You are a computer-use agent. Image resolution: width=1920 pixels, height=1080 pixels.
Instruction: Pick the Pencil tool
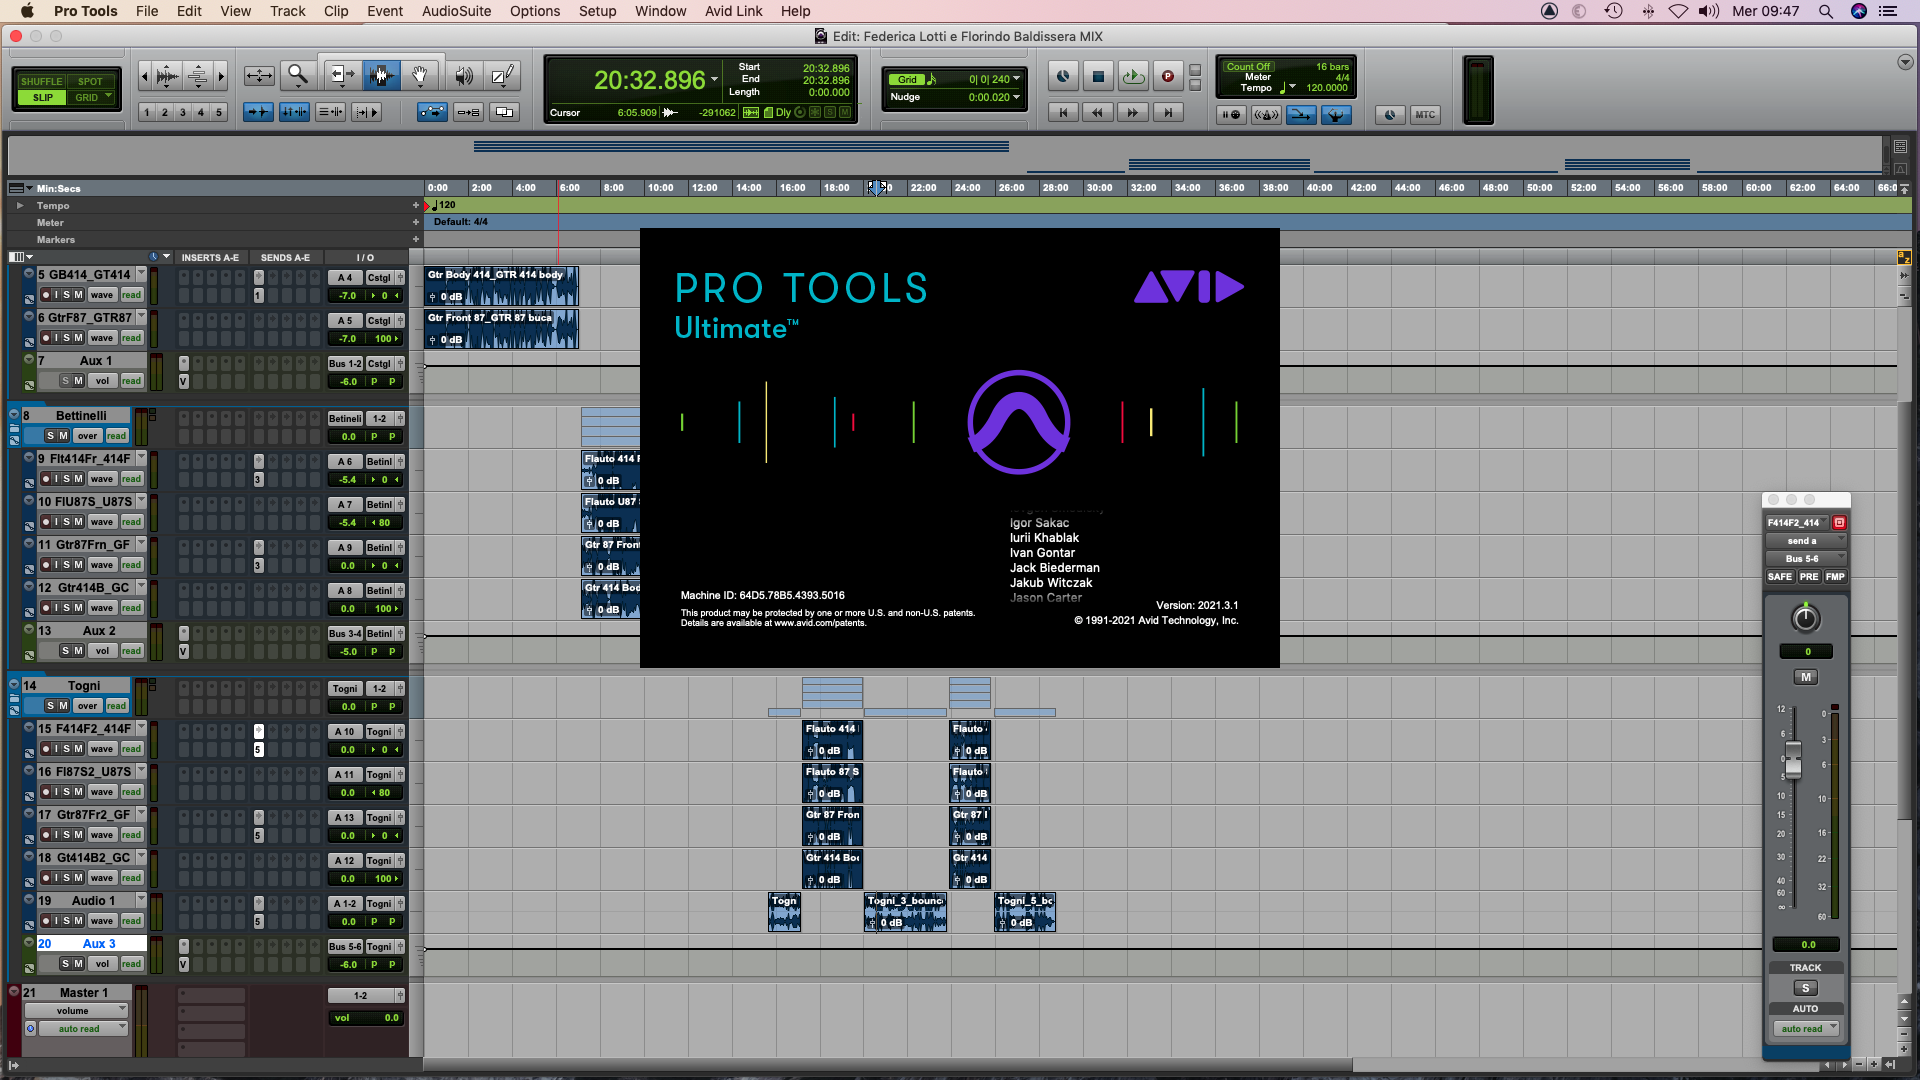[502, 75]
